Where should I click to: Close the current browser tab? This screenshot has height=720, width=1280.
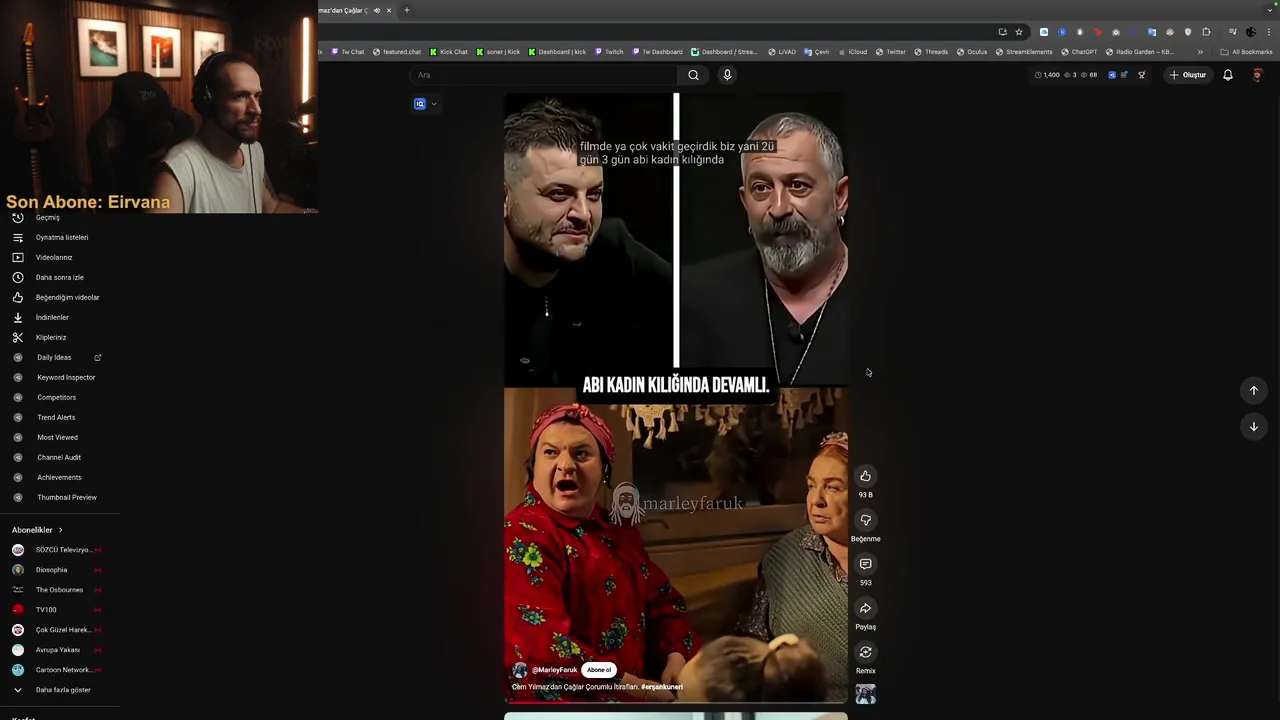tap(389, 10)
